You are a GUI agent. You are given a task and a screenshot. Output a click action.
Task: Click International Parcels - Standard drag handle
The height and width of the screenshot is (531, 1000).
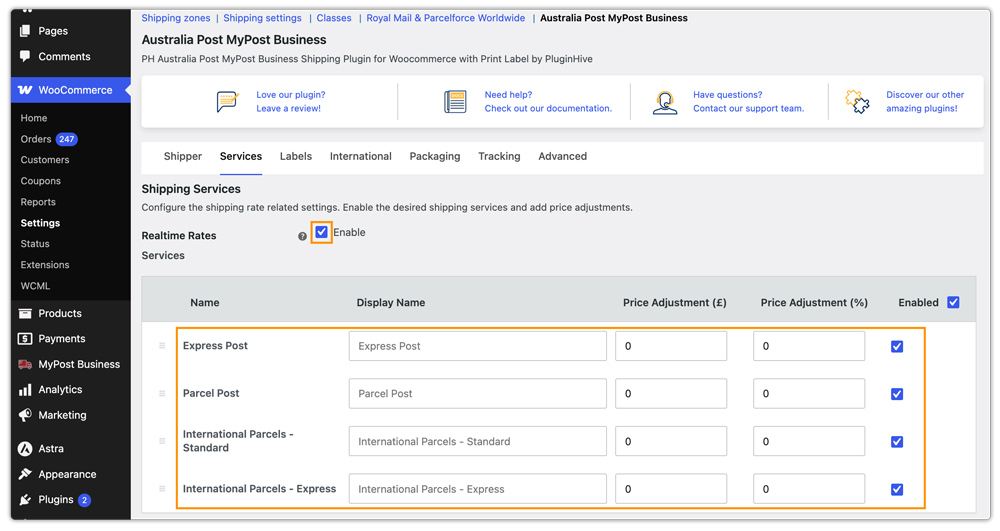pyautogui.click(x=162, y=441)
